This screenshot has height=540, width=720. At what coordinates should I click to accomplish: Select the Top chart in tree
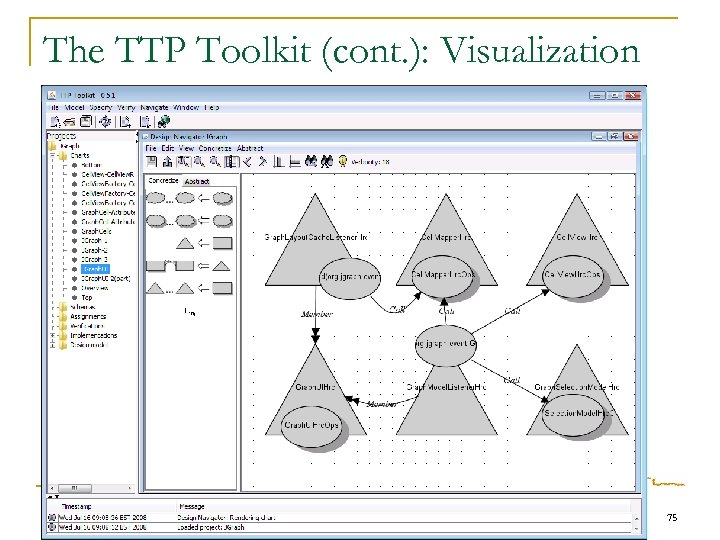(87, 298)
